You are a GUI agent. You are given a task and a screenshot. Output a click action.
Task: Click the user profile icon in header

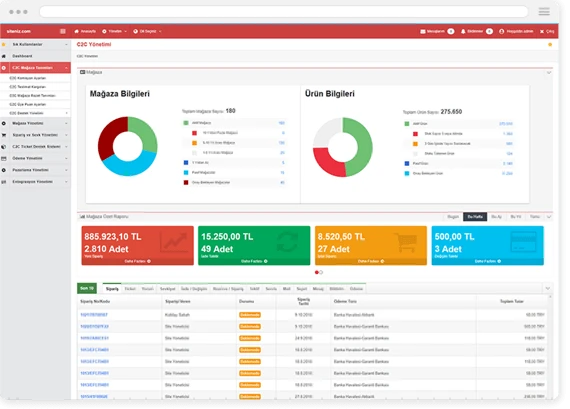tap(502, 32)
